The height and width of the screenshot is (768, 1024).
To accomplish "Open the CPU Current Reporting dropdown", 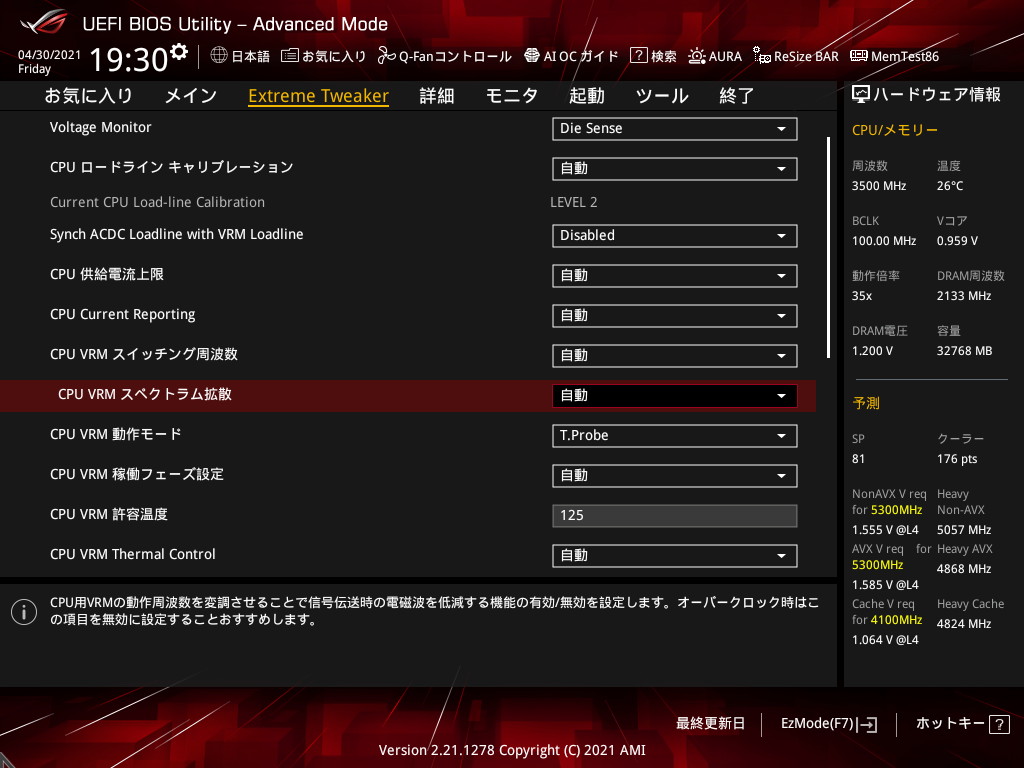I will coord(675,316).
